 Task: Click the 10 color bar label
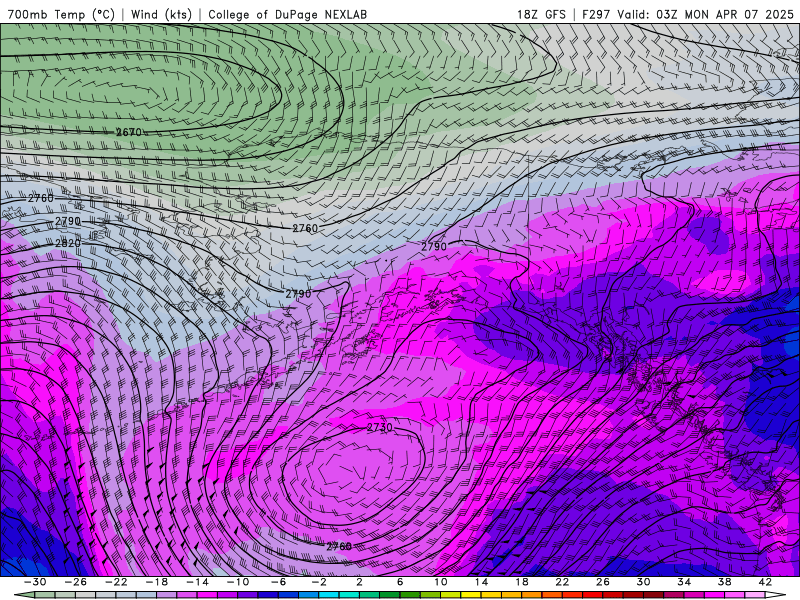click(x=441, y=582)
